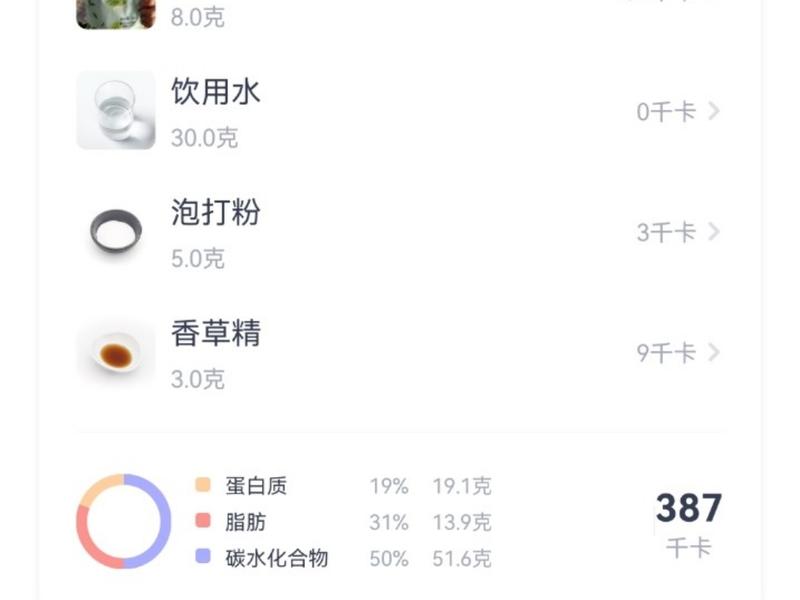
Task: Click the 30.0克 weight under 饮用水
Action: [x=205, y=137]
